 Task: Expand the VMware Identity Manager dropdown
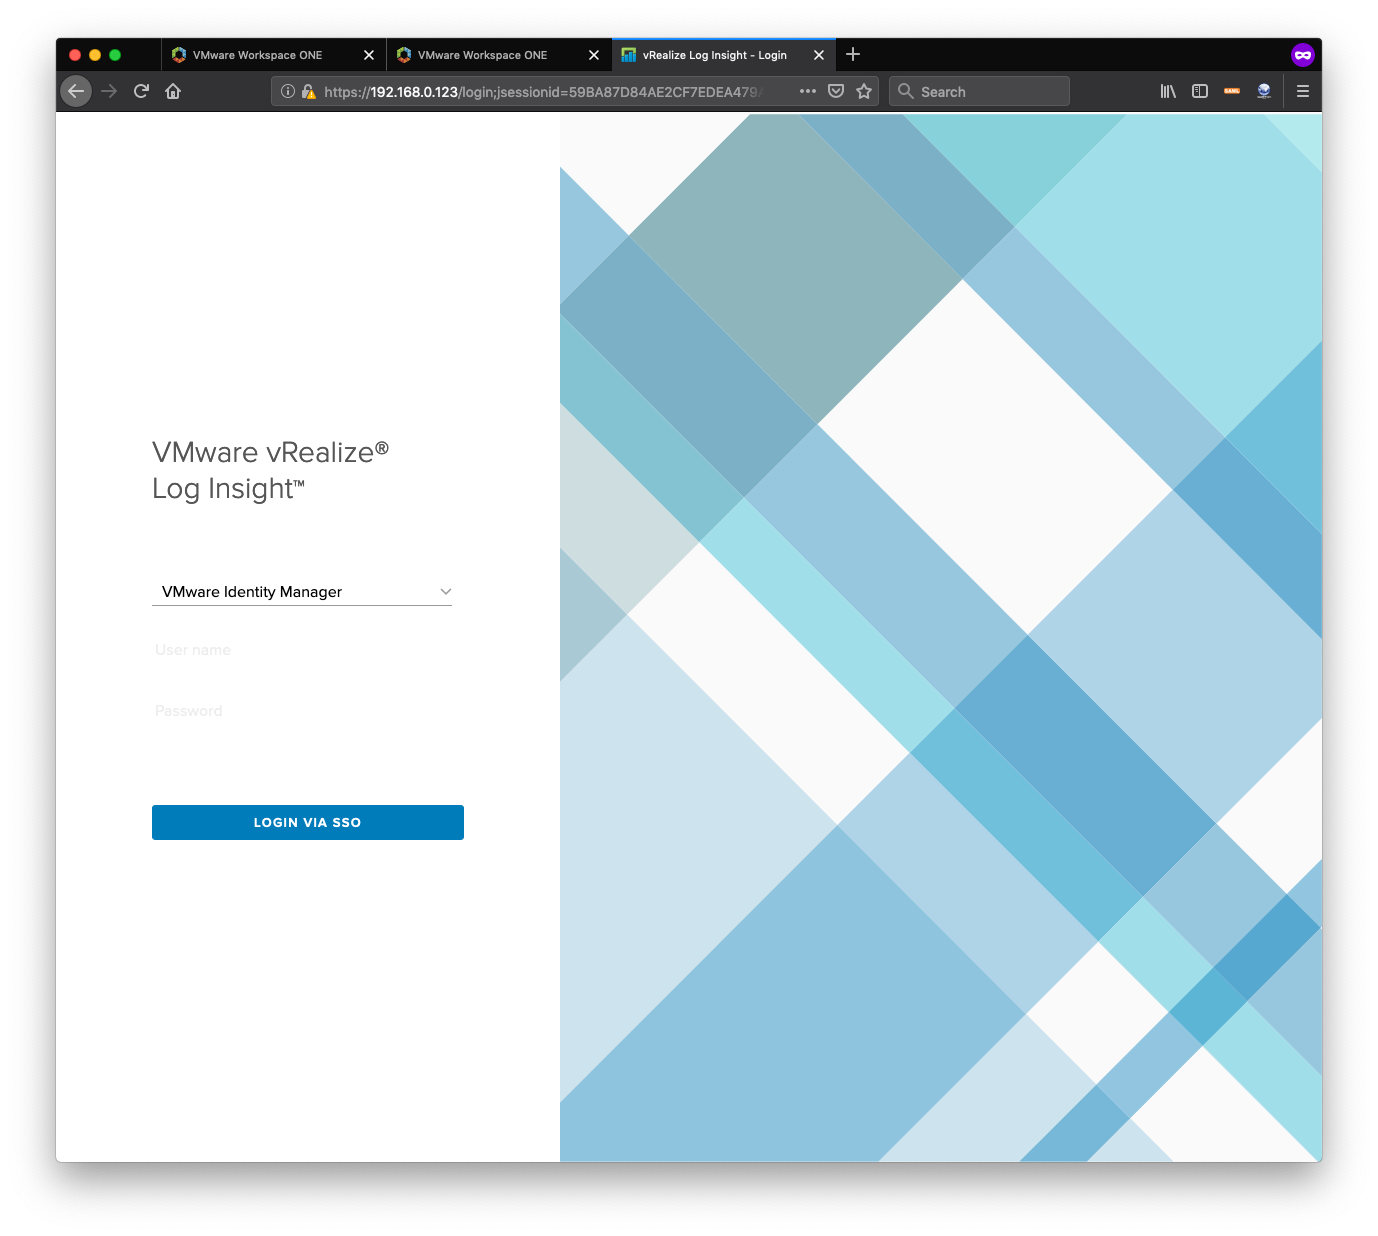tap(302, 592)
